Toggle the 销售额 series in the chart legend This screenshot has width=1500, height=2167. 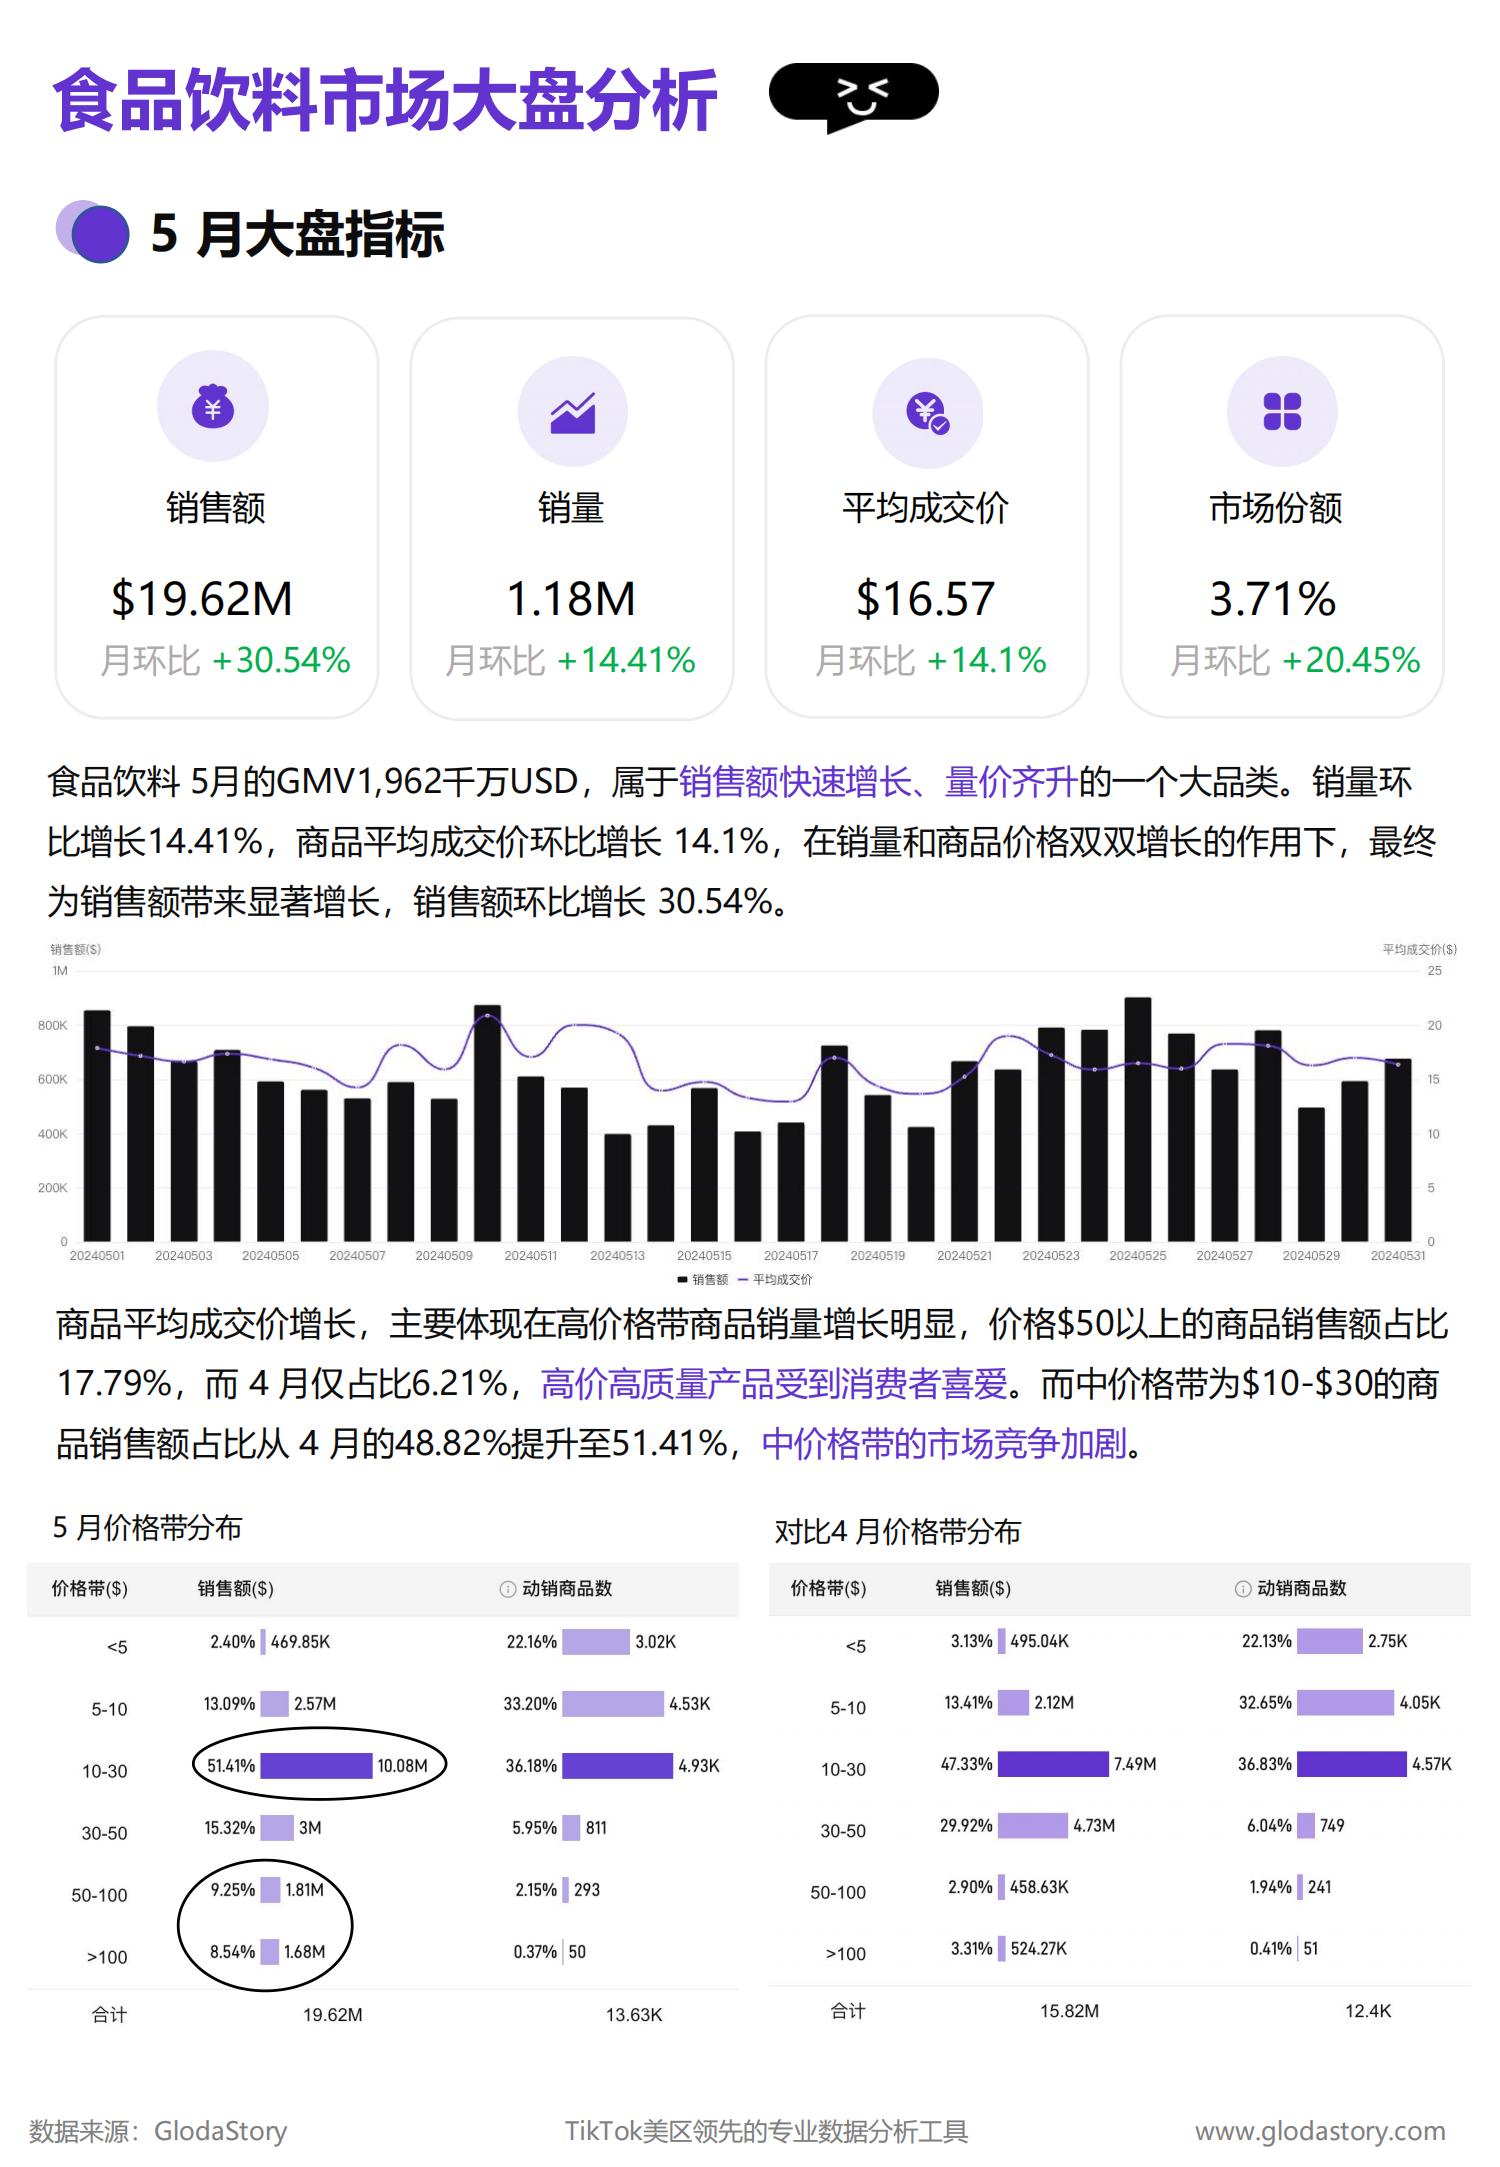[x=703, y=1280]
